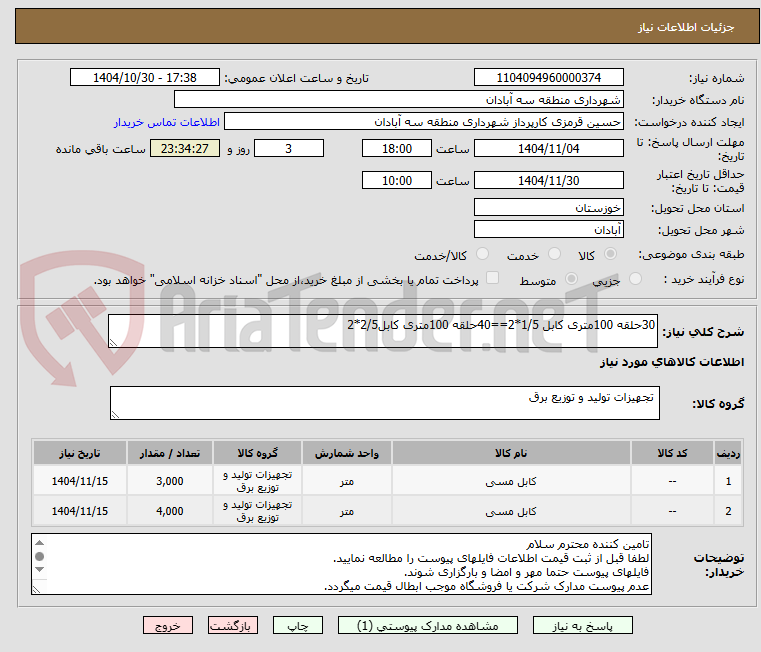Click scrollbar thumb in buyer notes
761x652 pixels.
coord(40,556)
